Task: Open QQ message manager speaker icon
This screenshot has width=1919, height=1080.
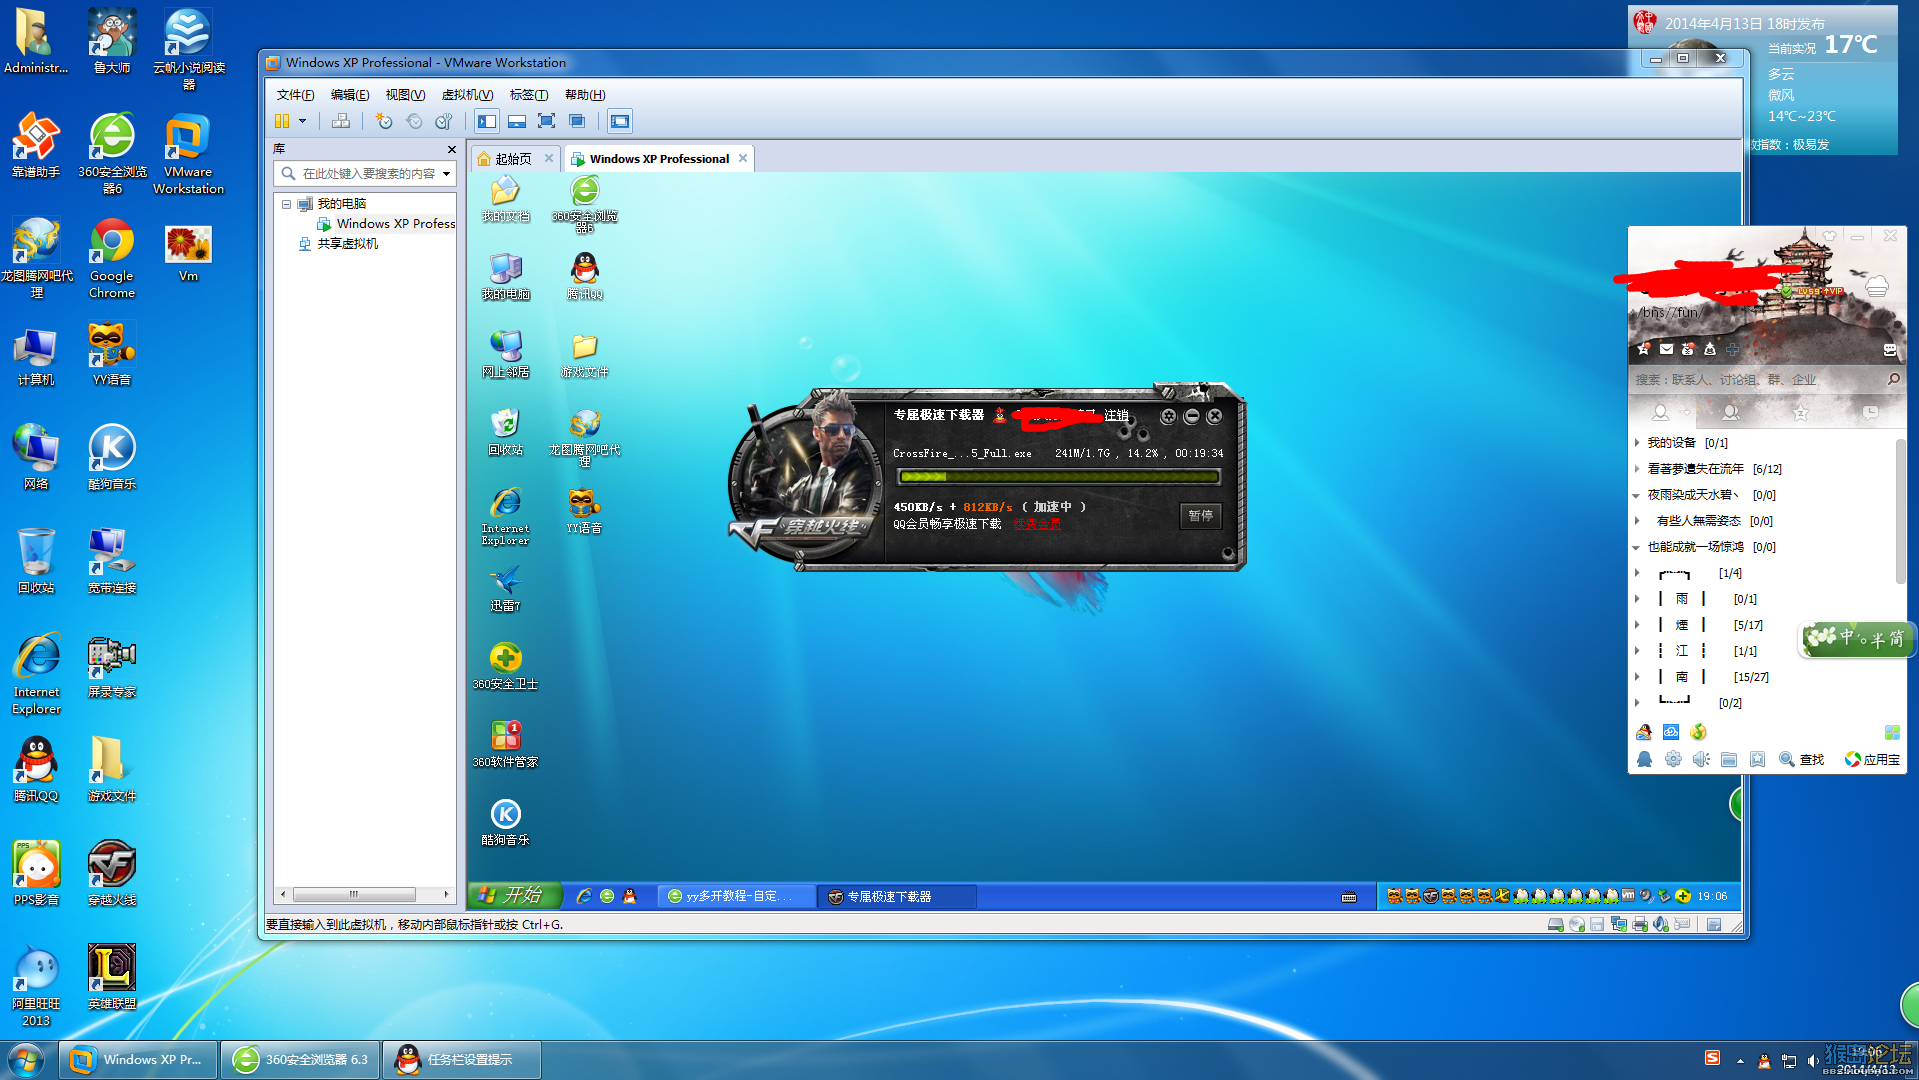Action: tap(1701, 760)
